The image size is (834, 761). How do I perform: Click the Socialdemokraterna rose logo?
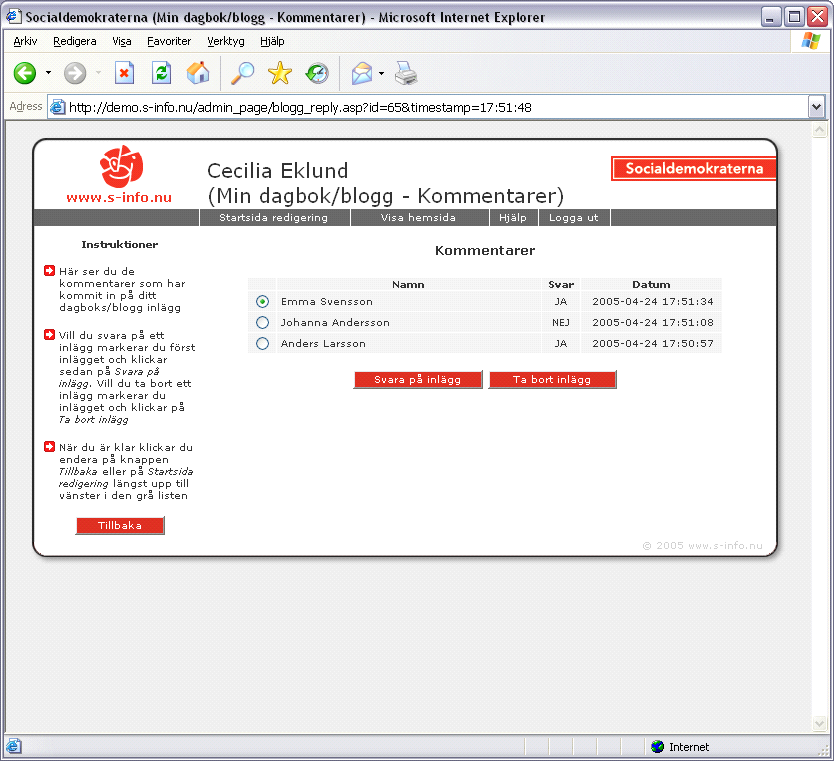click(x=121, y=166)
